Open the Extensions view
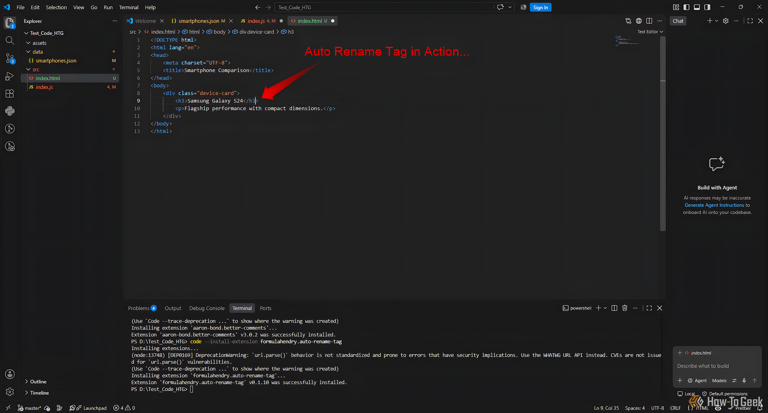 (x=9, y=94)
